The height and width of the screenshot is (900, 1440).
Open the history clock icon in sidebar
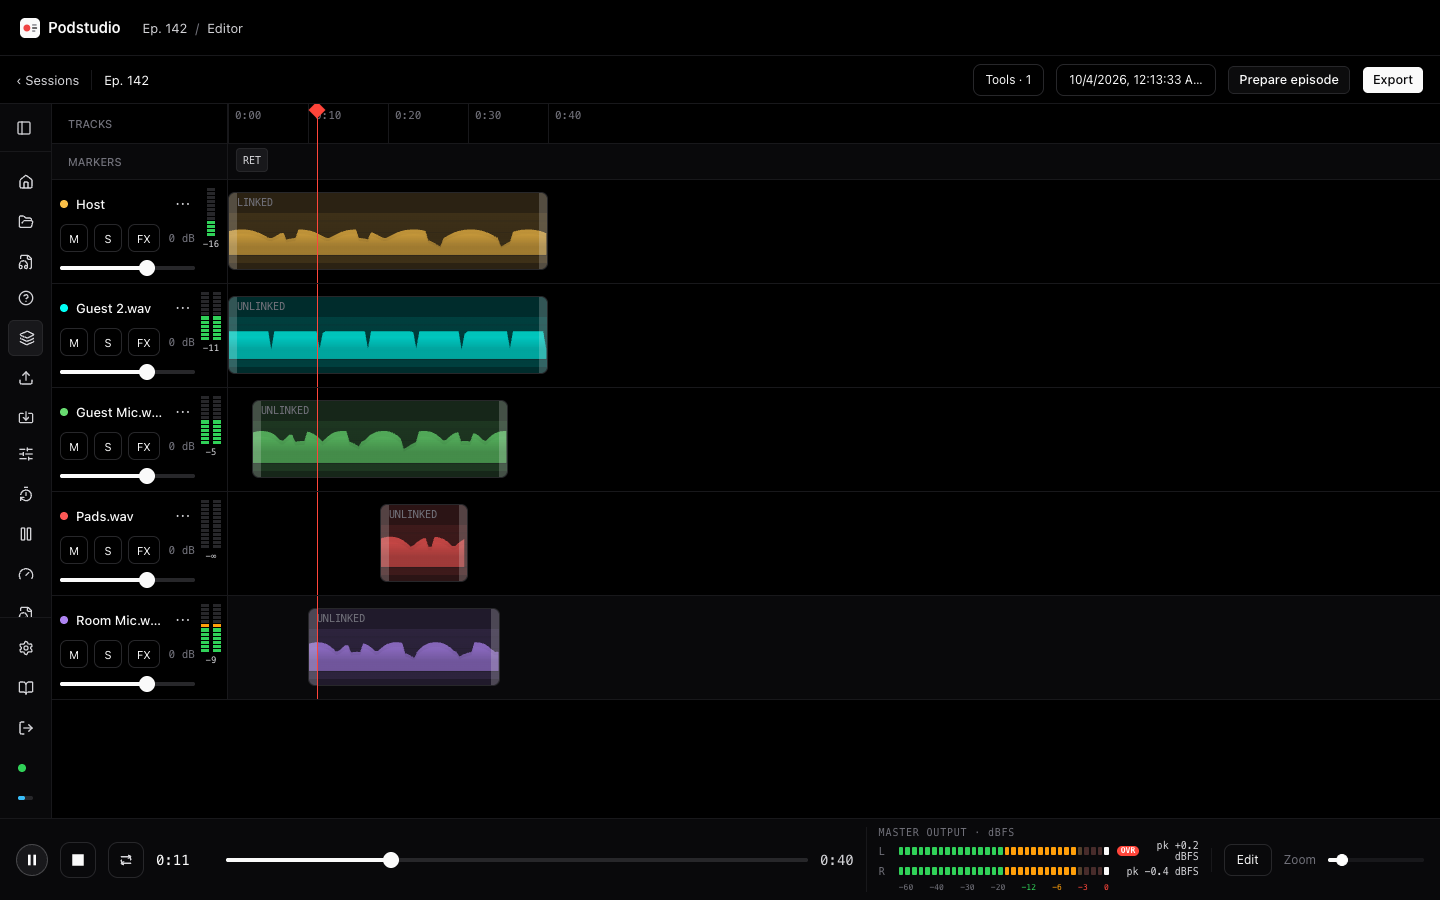tap(26, 495)
